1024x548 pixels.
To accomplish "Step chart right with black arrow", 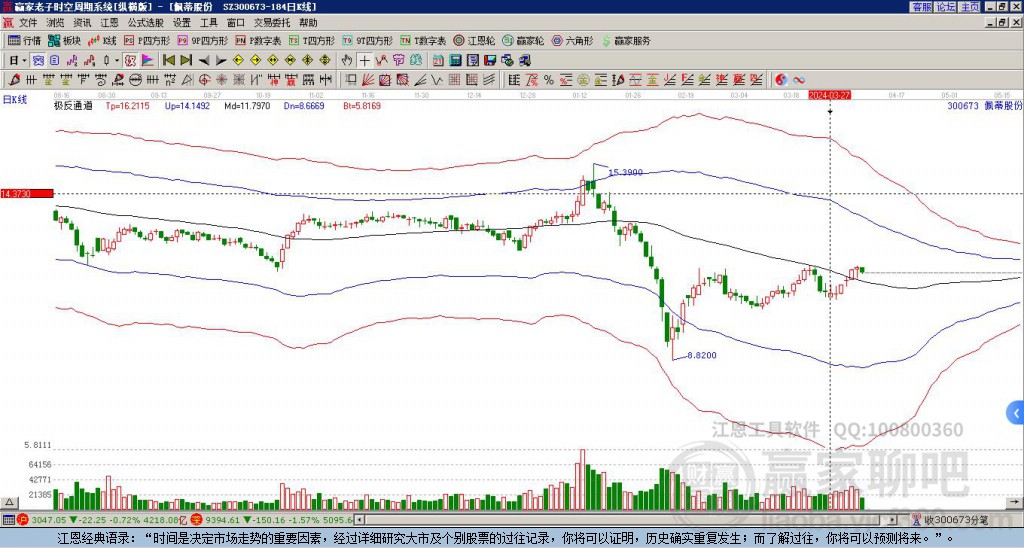I will [221, 61].
